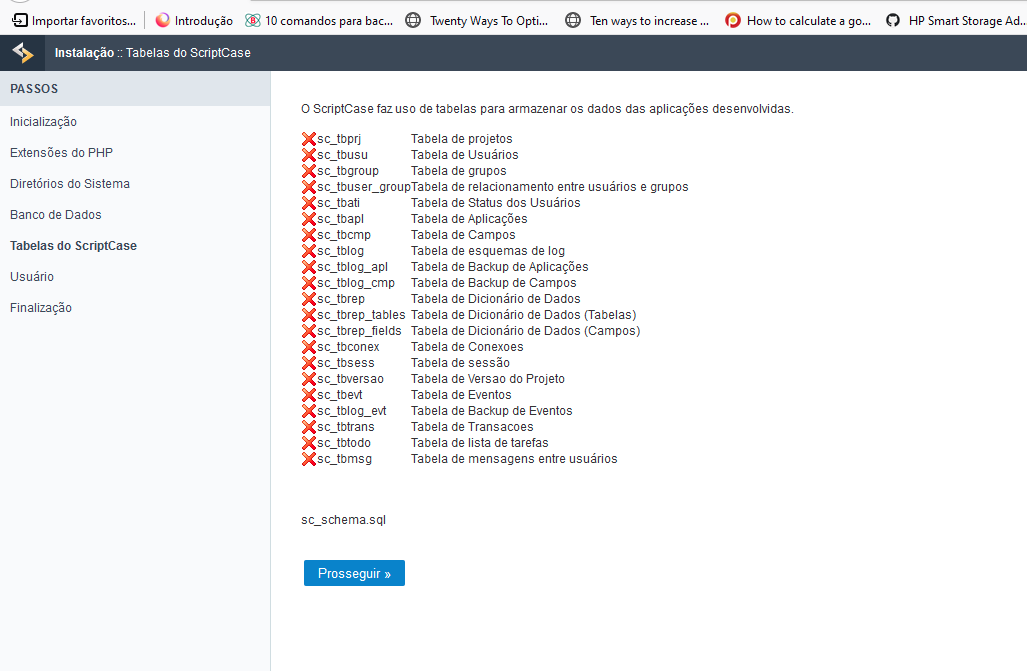The width and height of the screenshot is (1027, 671).
Task: Click the sc_tbversao table name
Action: tap(350, 379)
